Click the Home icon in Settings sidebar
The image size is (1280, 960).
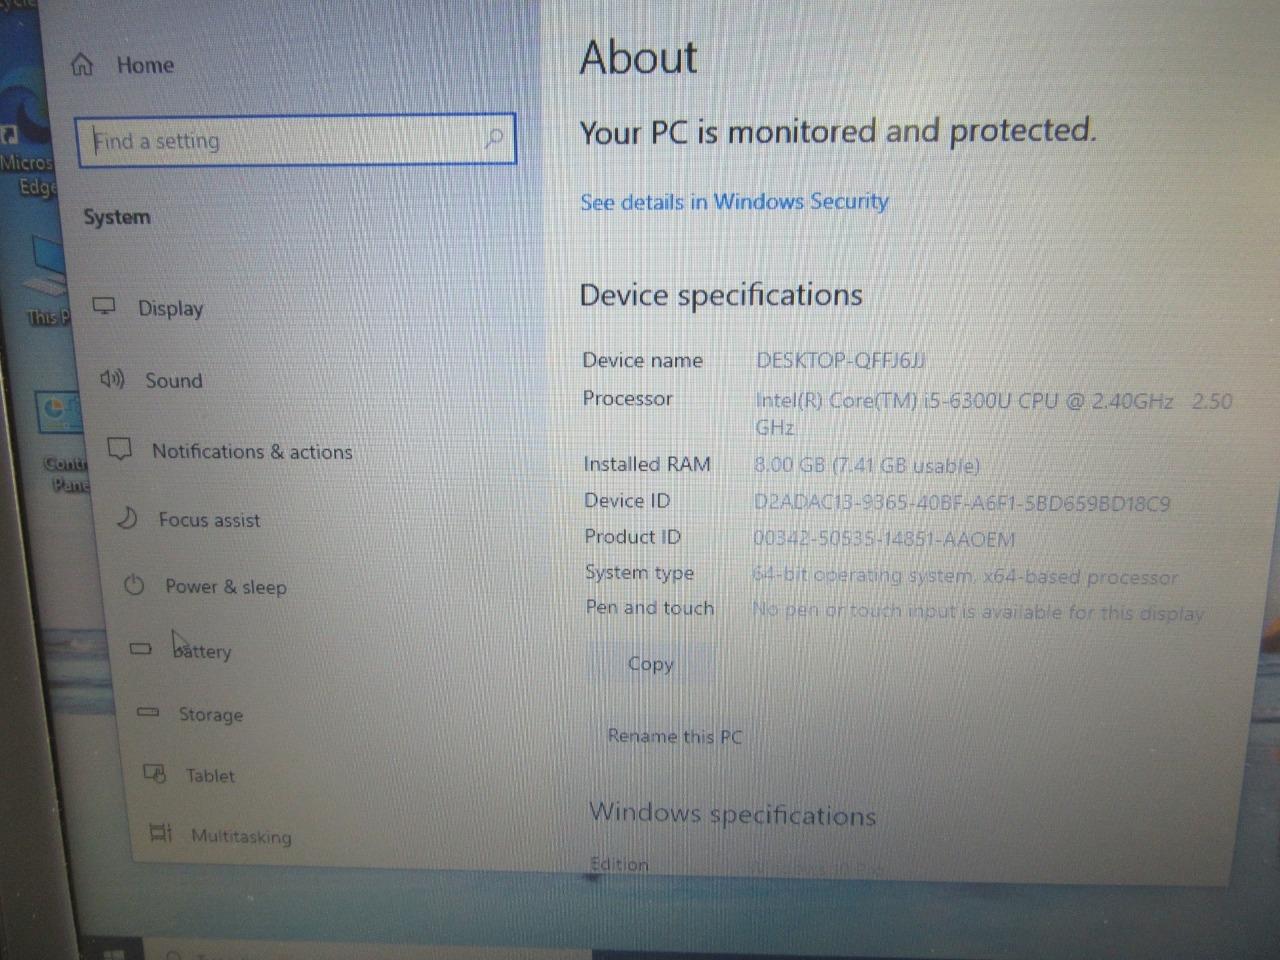pos(82,65)
